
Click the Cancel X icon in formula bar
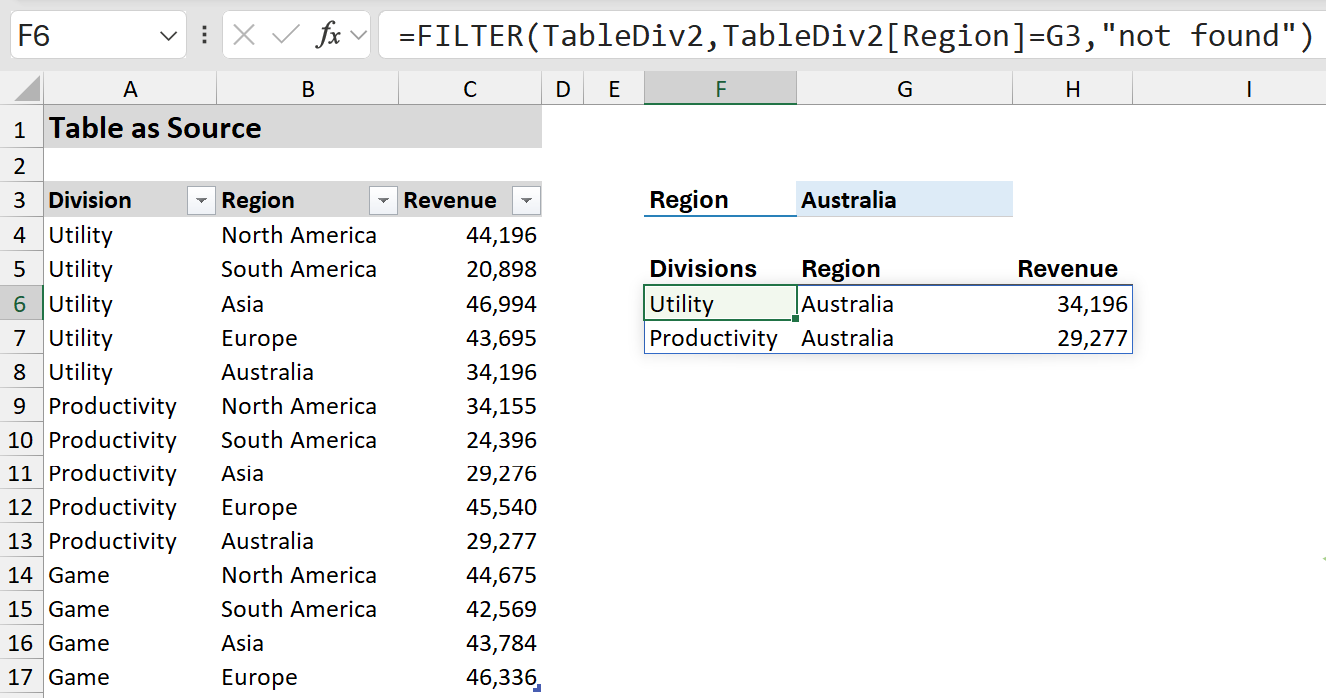(243, 36)
